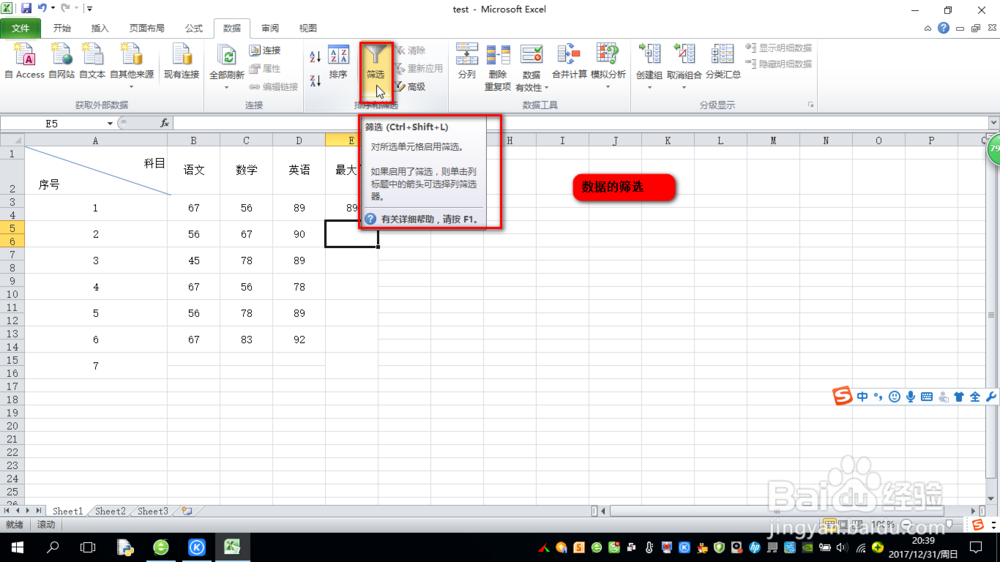Open the Task View taskbar icon
Screen dimensions: 1000x562
[x=87, y=547]
